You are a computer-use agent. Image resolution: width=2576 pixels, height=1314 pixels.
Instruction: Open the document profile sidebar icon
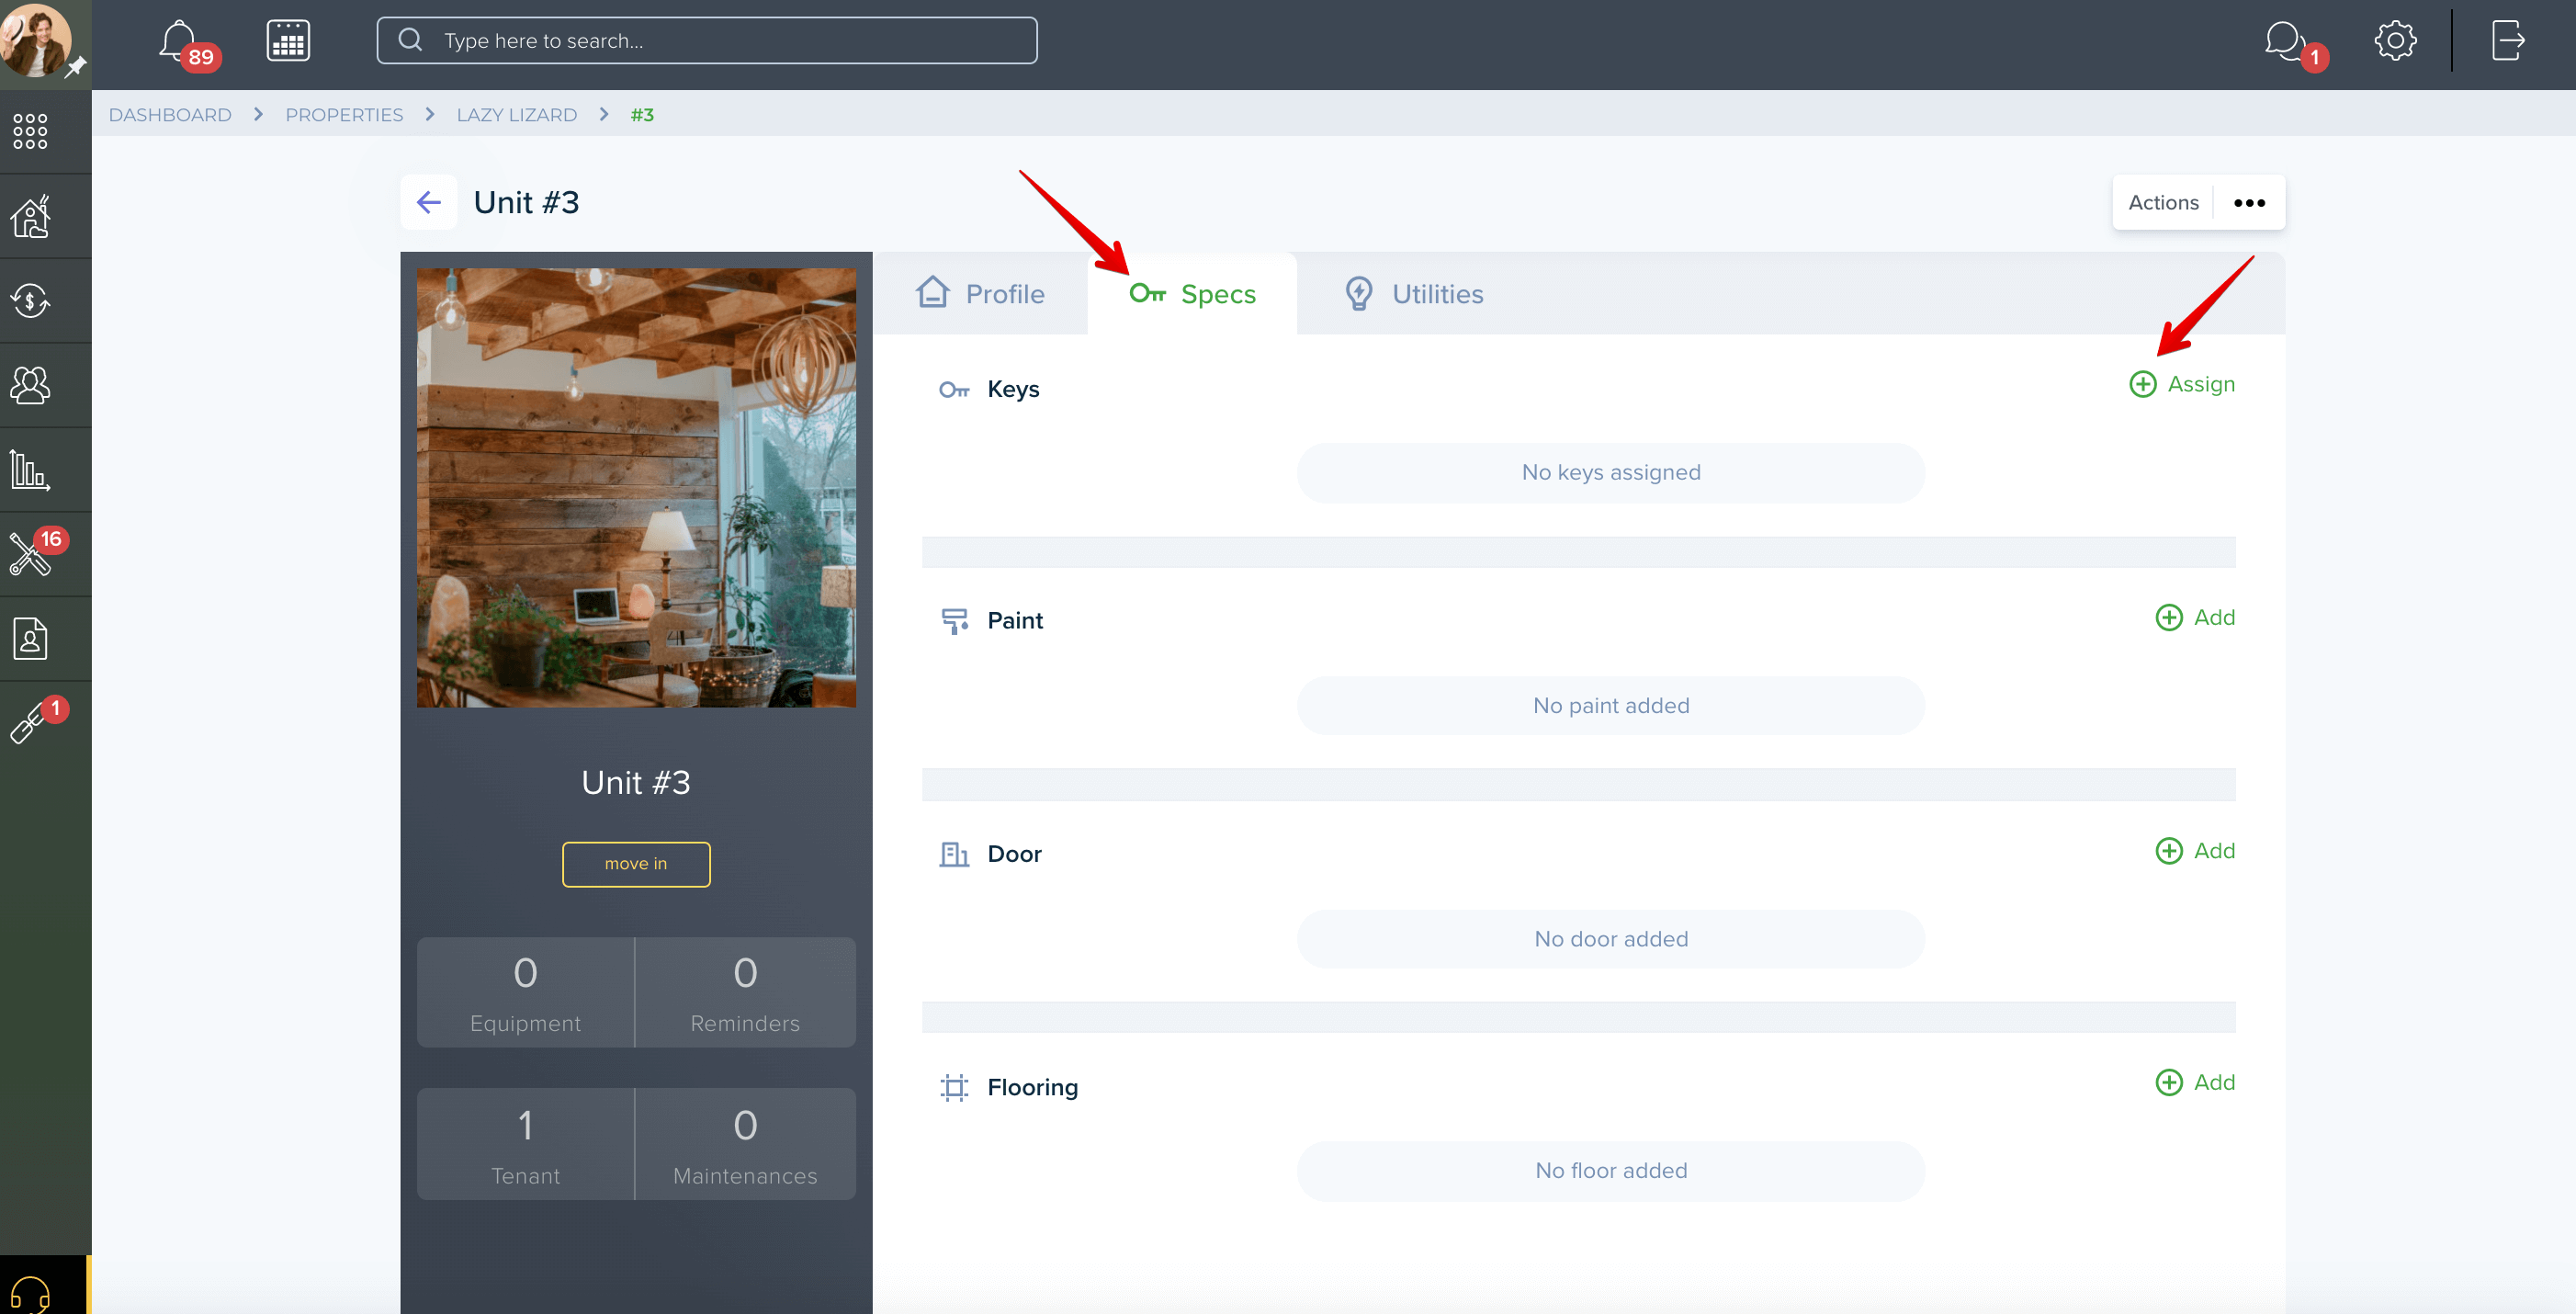30,639
